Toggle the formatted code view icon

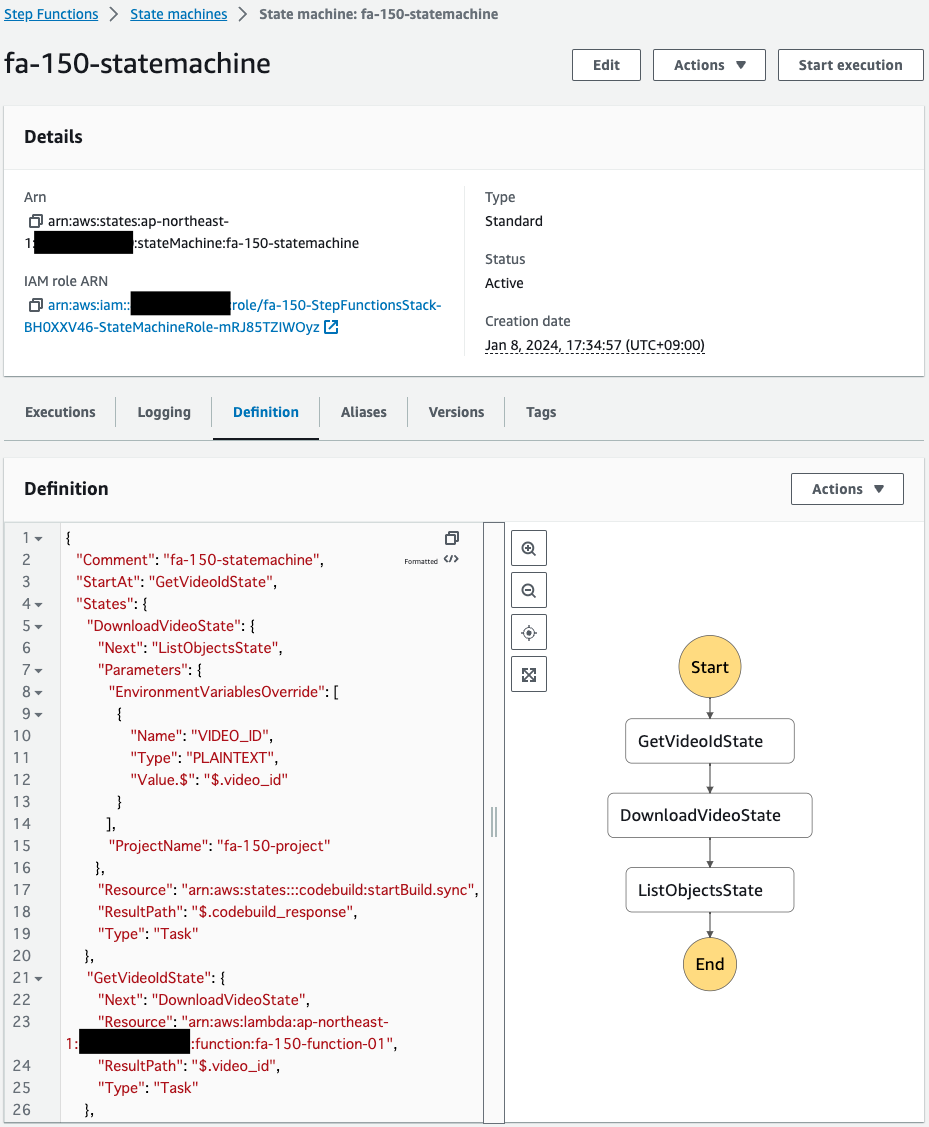[451, 560]
